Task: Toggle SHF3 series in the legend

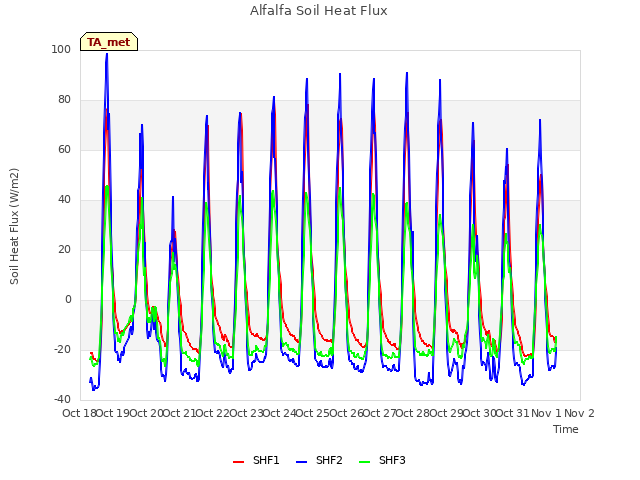Action: click(x=382, y=460)
